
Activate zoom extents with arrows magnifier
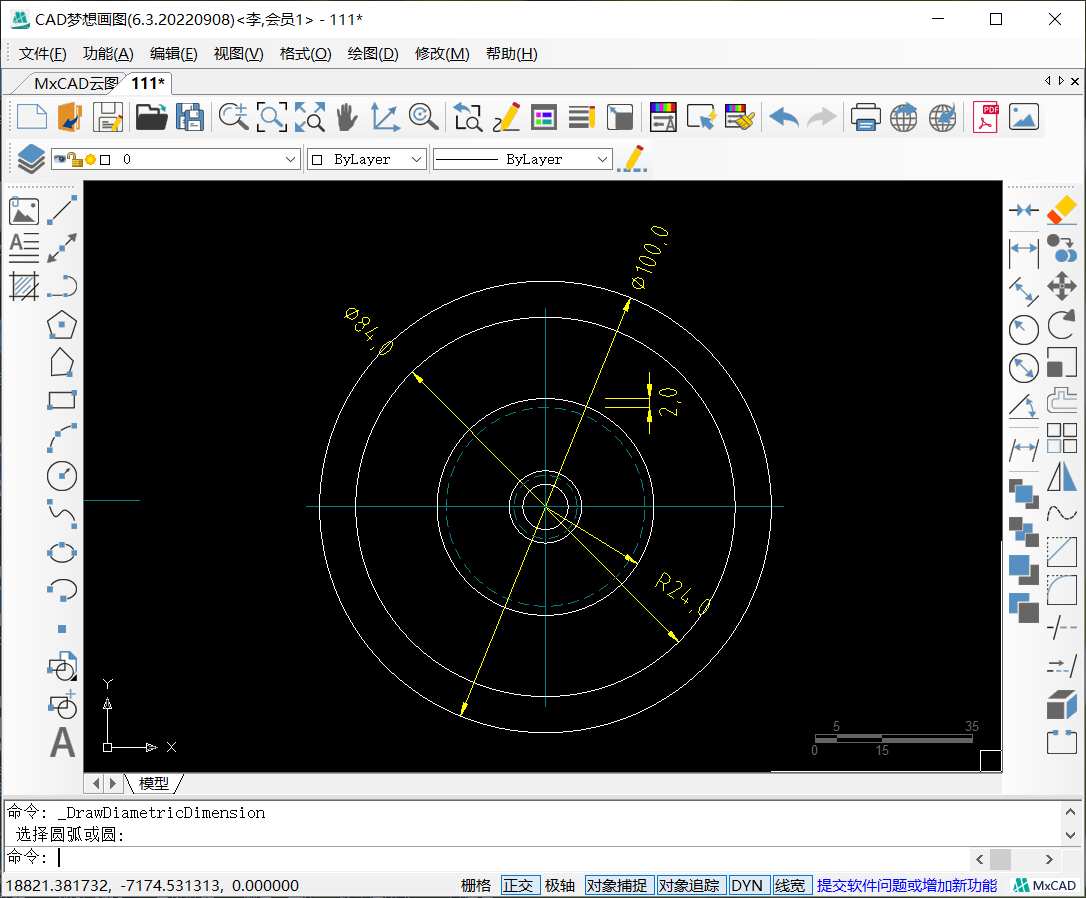coord(310,117)
